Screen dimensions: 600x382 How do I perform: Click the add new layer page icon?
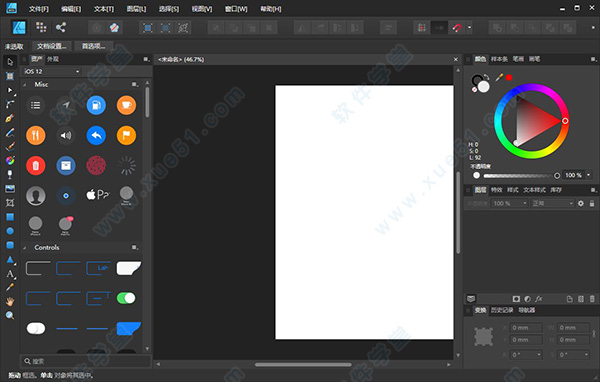(569, 299)
